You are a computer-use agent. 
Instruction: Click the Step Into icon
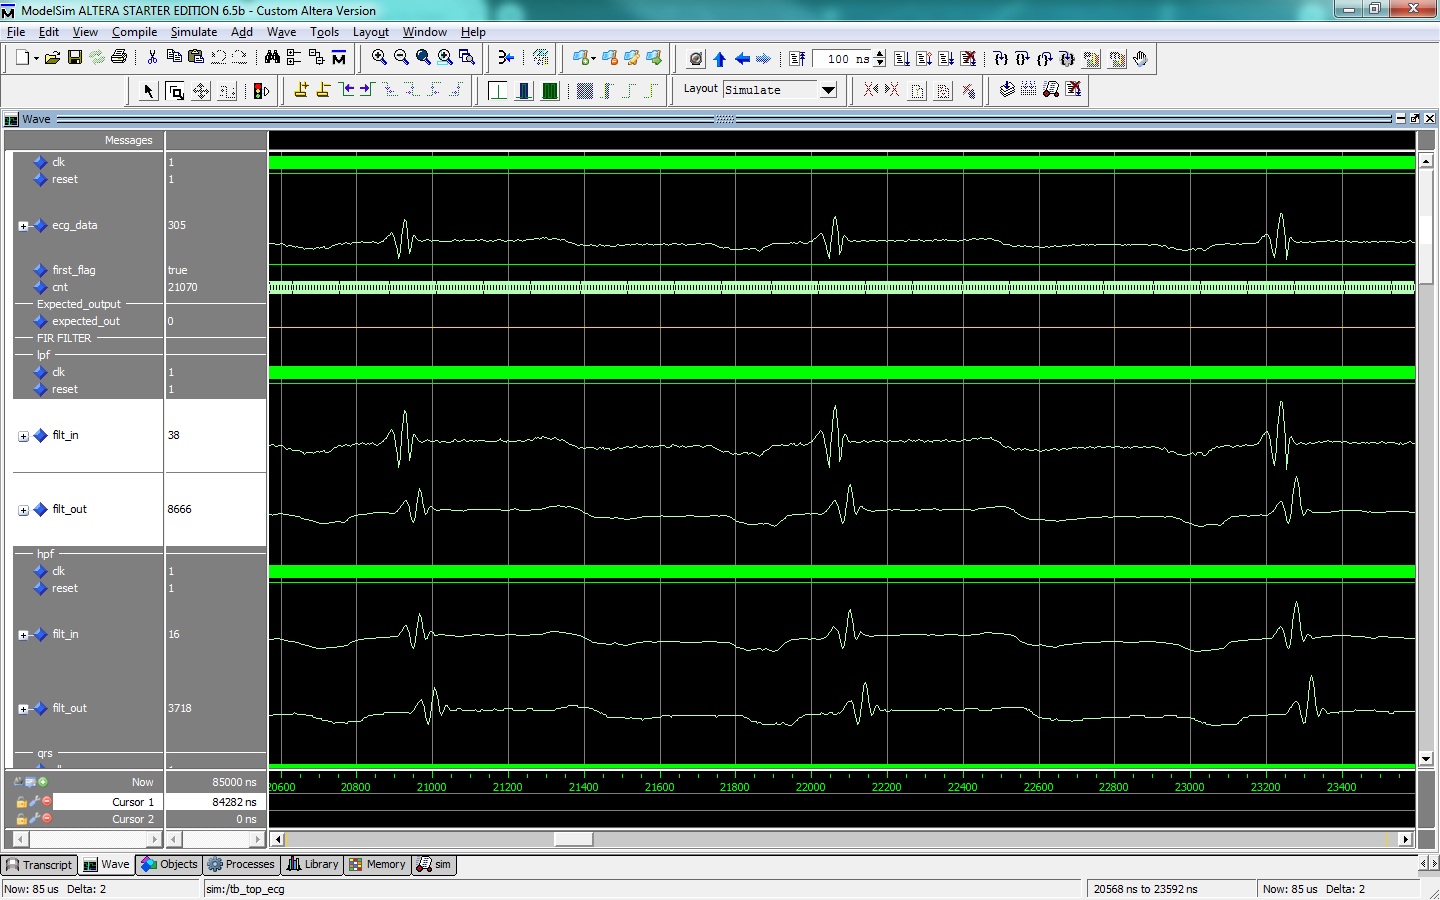pyautogui.click(x=1000, y=59)
